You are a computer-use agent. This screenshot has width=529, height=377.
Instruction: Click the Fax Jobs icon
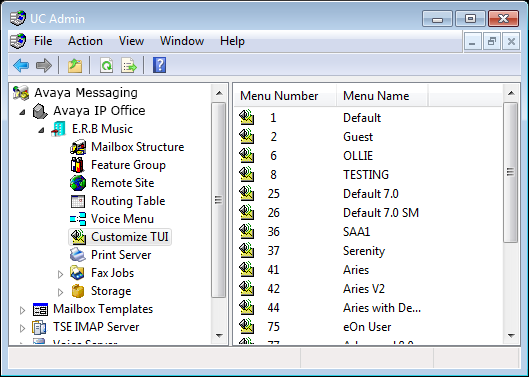point(77,273)
